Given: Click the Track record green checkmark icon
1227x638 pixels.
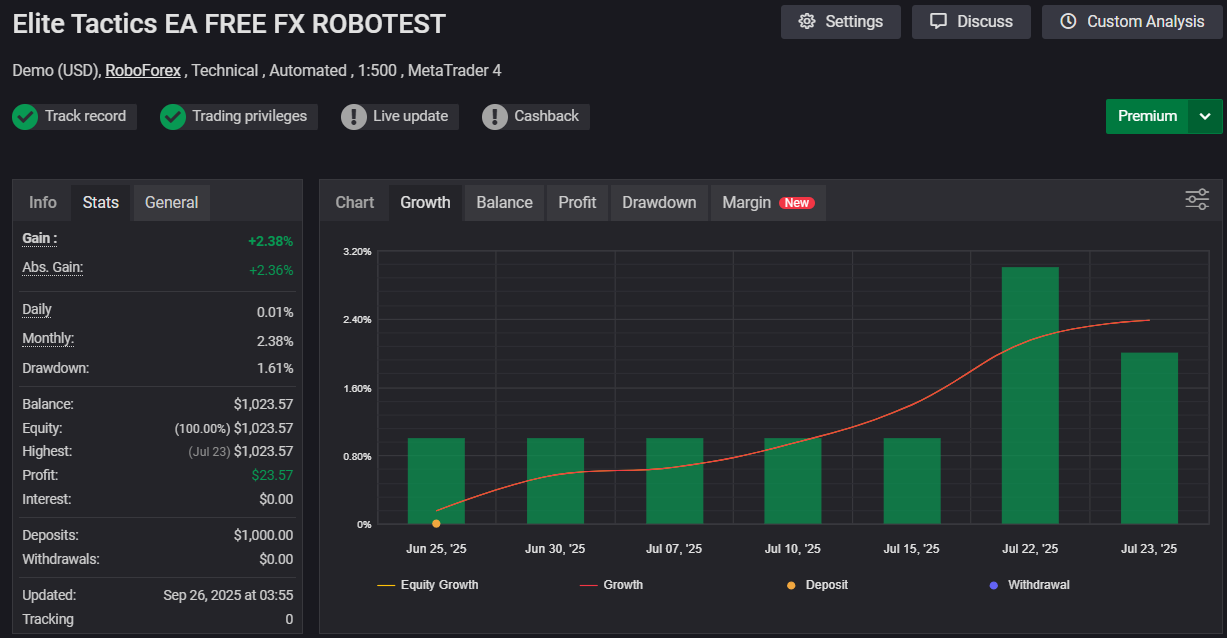Looking at the screenshot, I should click(x=25, y=117).
